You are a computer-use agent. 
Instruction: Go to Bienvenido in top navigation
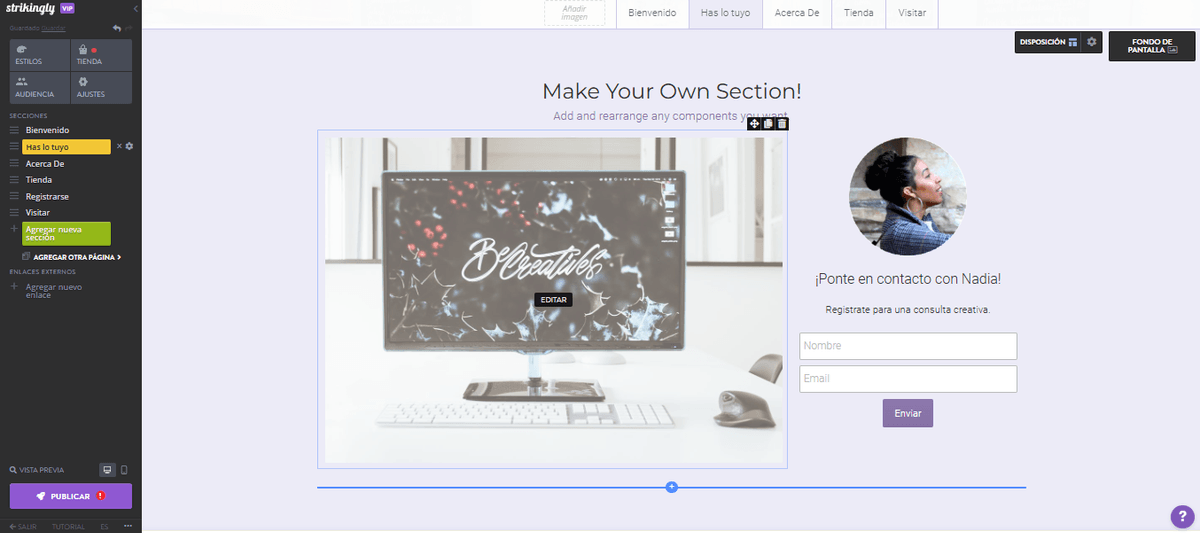pos(652,13)
